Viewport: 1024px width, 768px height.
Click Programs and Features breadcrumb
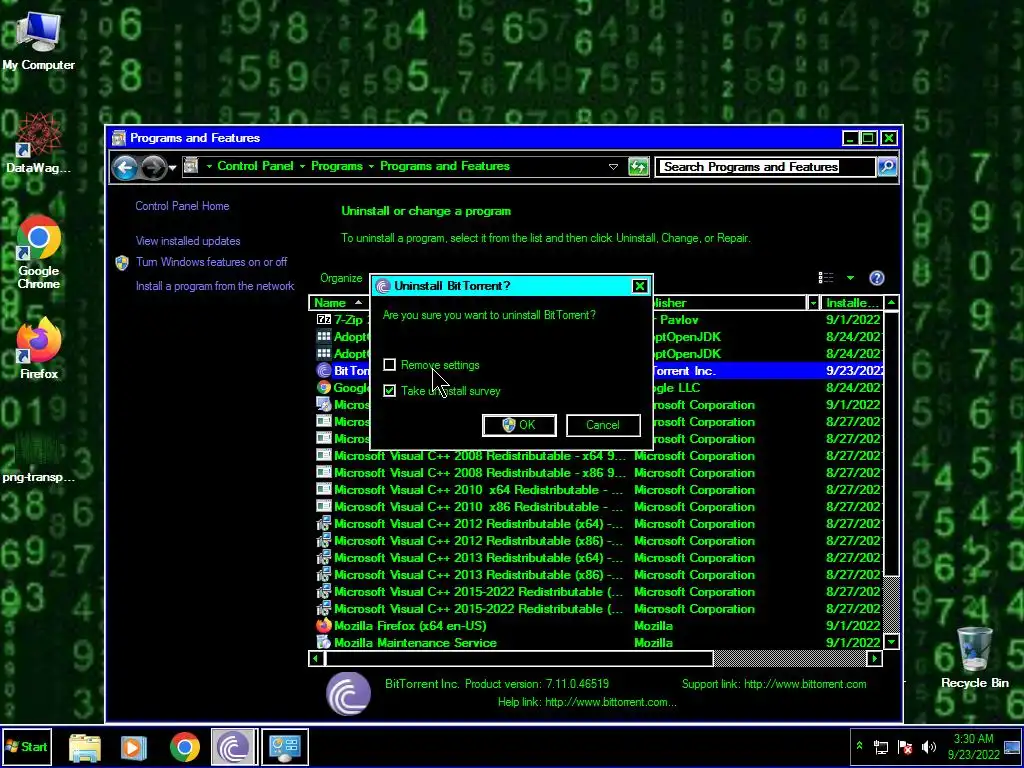[445, 166]
